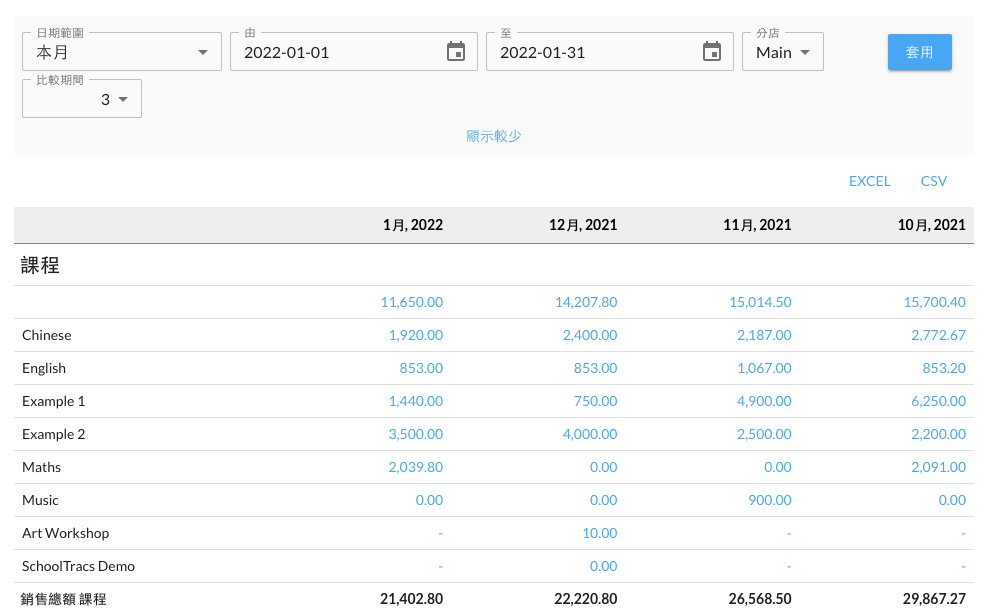Open Example 1 value 6,250.00
997x615 pixels.
[x=938, y=401]
